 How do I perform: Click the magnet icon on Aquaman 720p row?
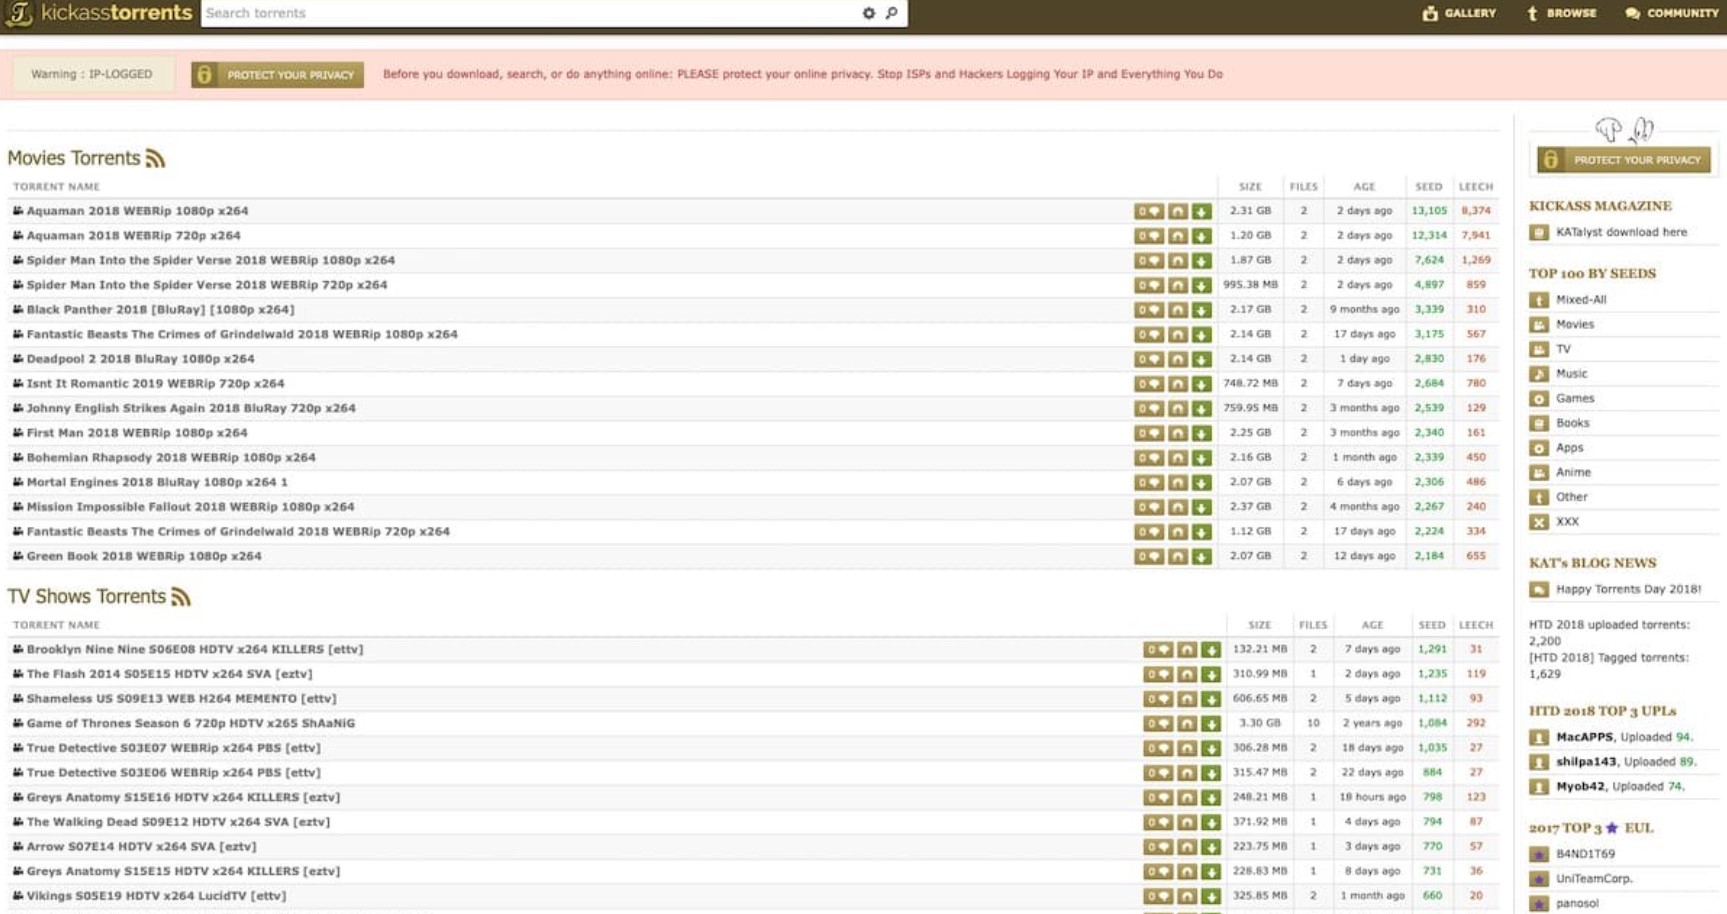[x=1178, y=236]
